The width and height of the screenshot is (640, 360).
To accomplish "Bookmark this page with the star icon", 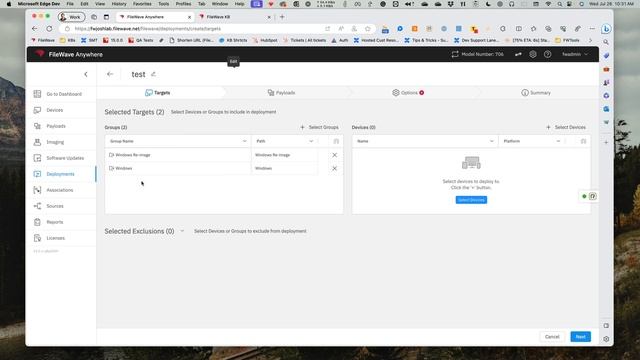I will (368, 29).
